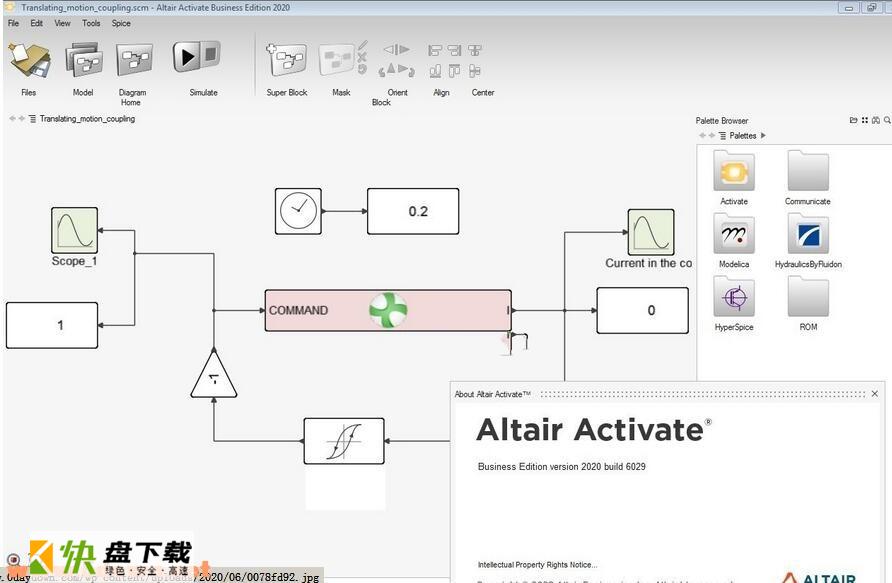
Task: Click the Business Edition version text
Action: (561, 466)
